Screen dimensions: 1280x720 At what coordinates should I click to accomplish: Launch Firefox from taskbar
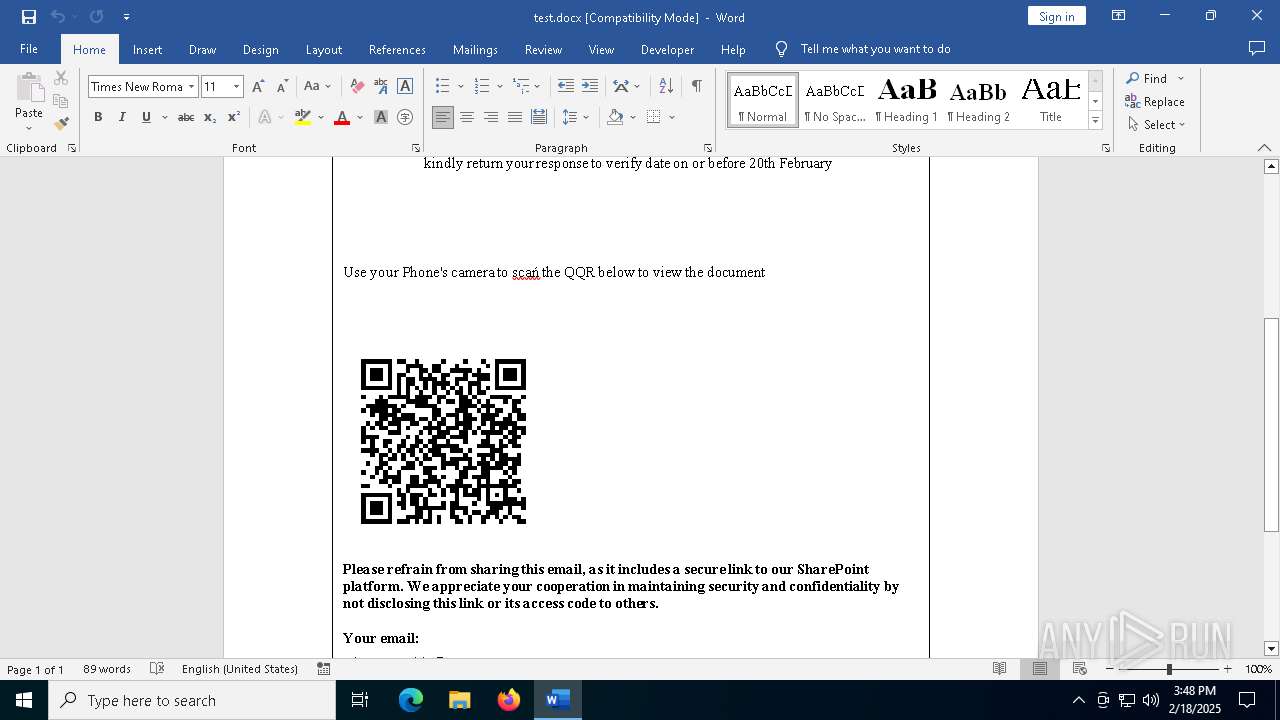click(x=509, y=700)
